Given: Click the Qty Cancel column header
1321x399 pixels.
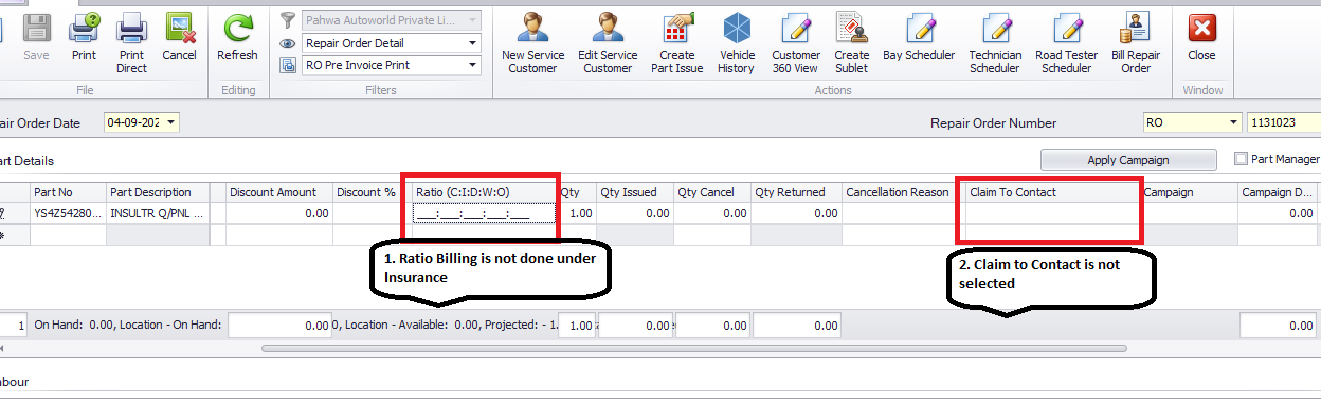Looking at the screenshot, I should pos(712,192).
